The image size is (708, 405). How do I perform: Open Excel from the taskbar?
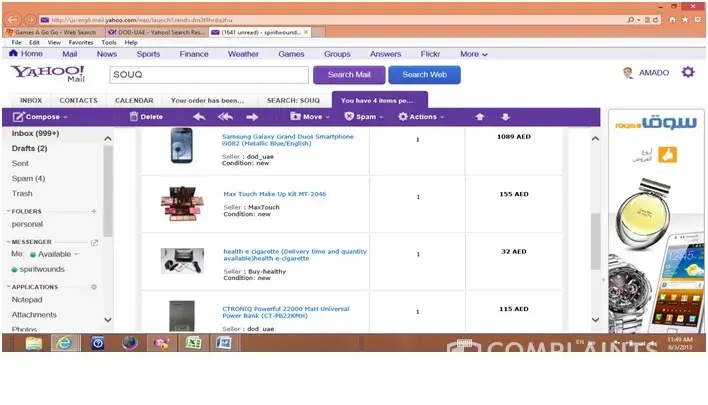193,344
